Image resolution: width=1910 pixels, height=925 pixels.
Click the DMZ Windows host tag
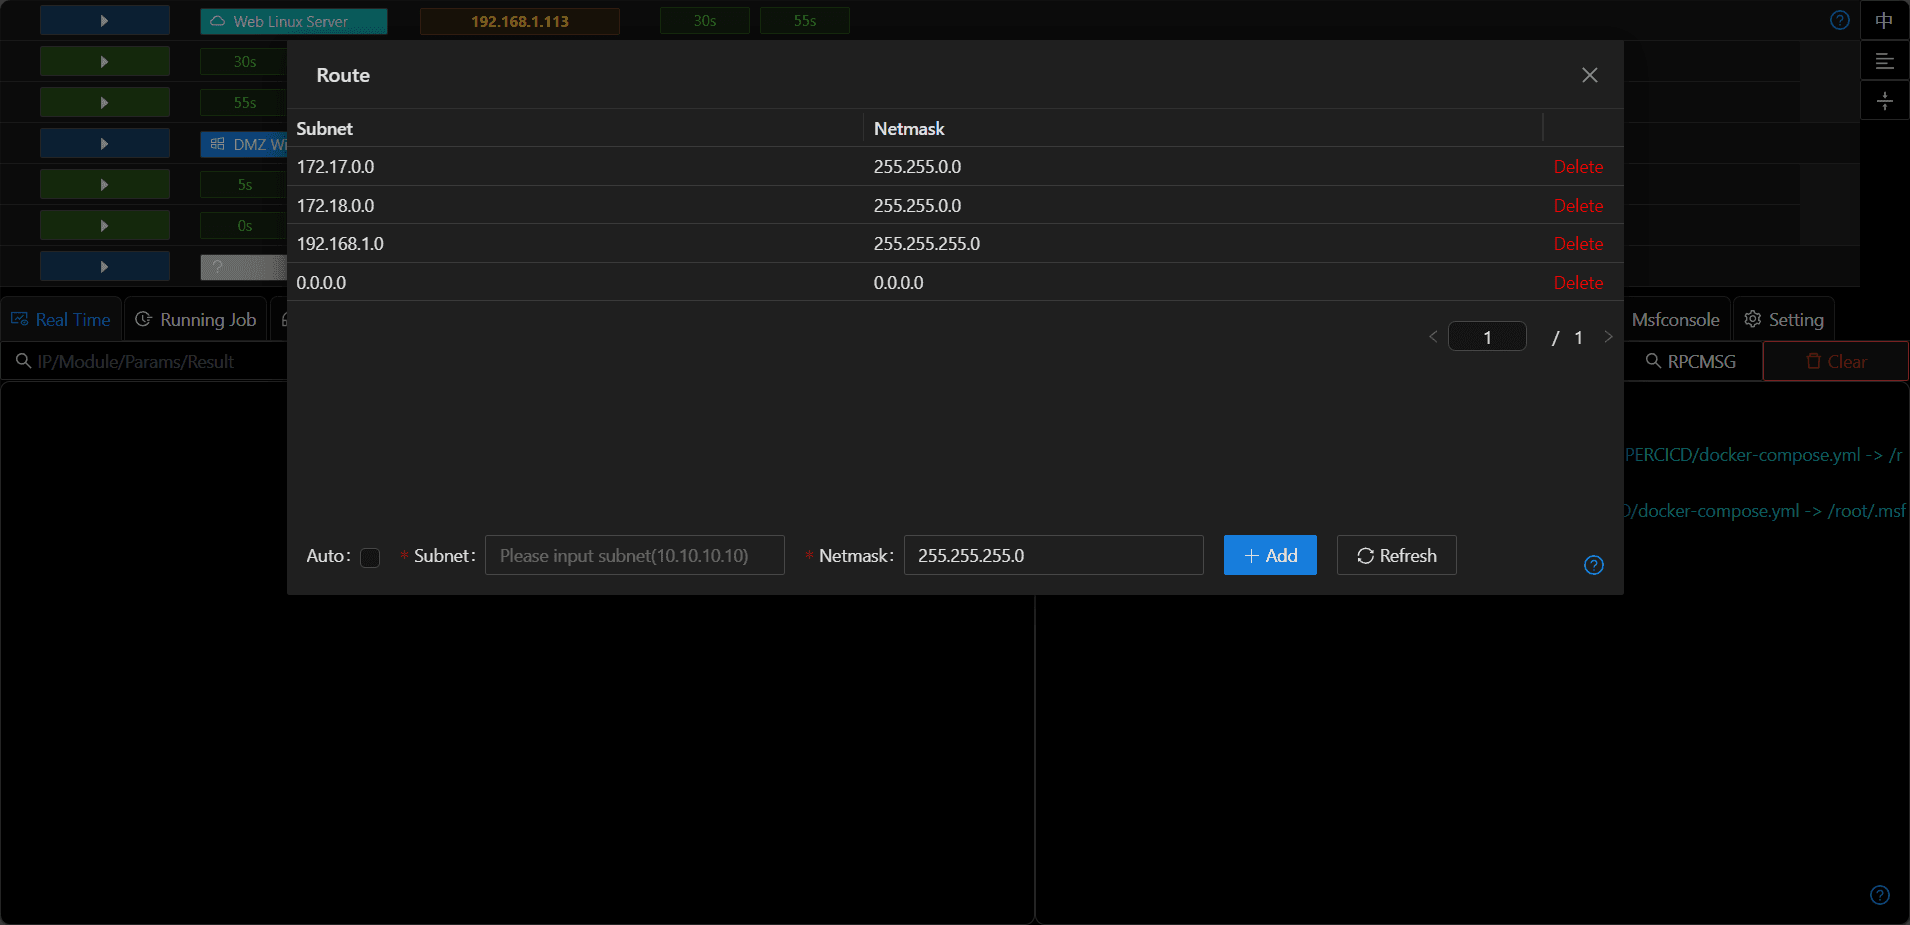244,144
